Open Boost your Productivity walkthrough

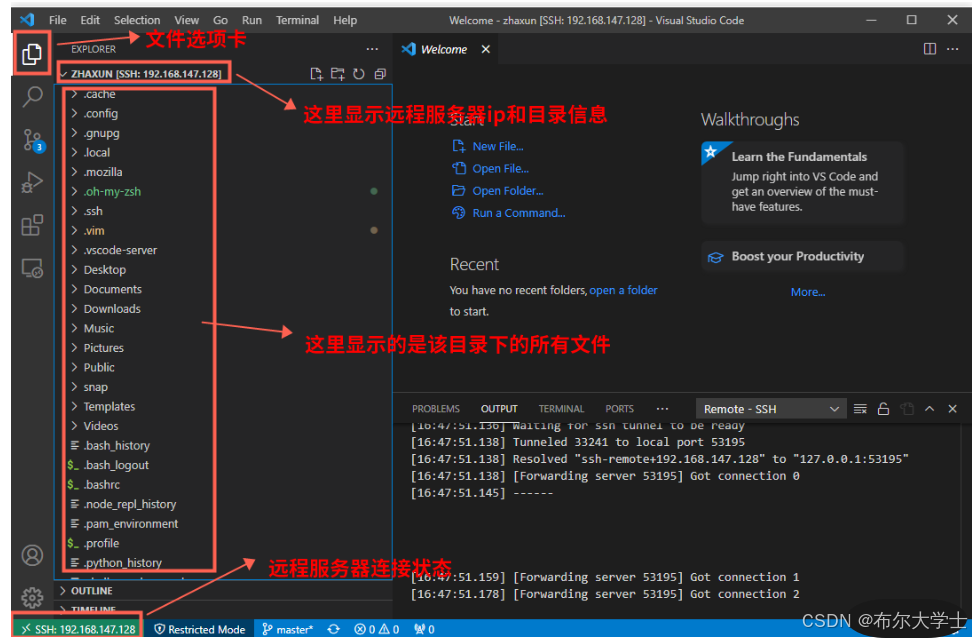(803, 257)
